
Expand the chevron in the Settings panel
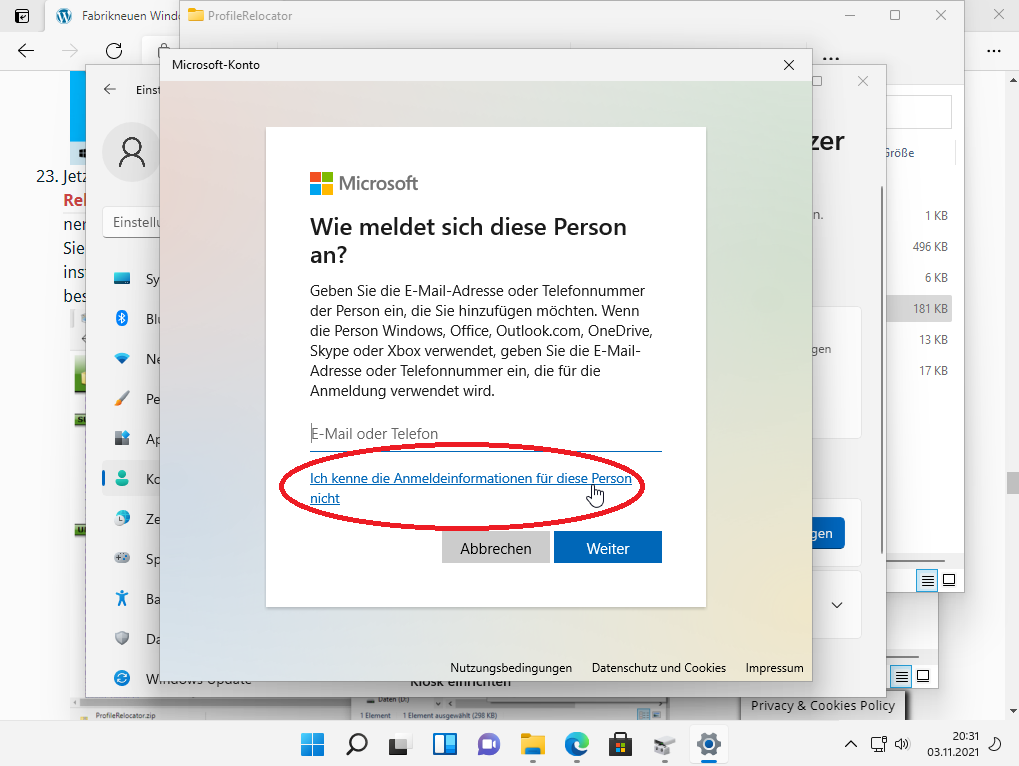pos(837,605)
